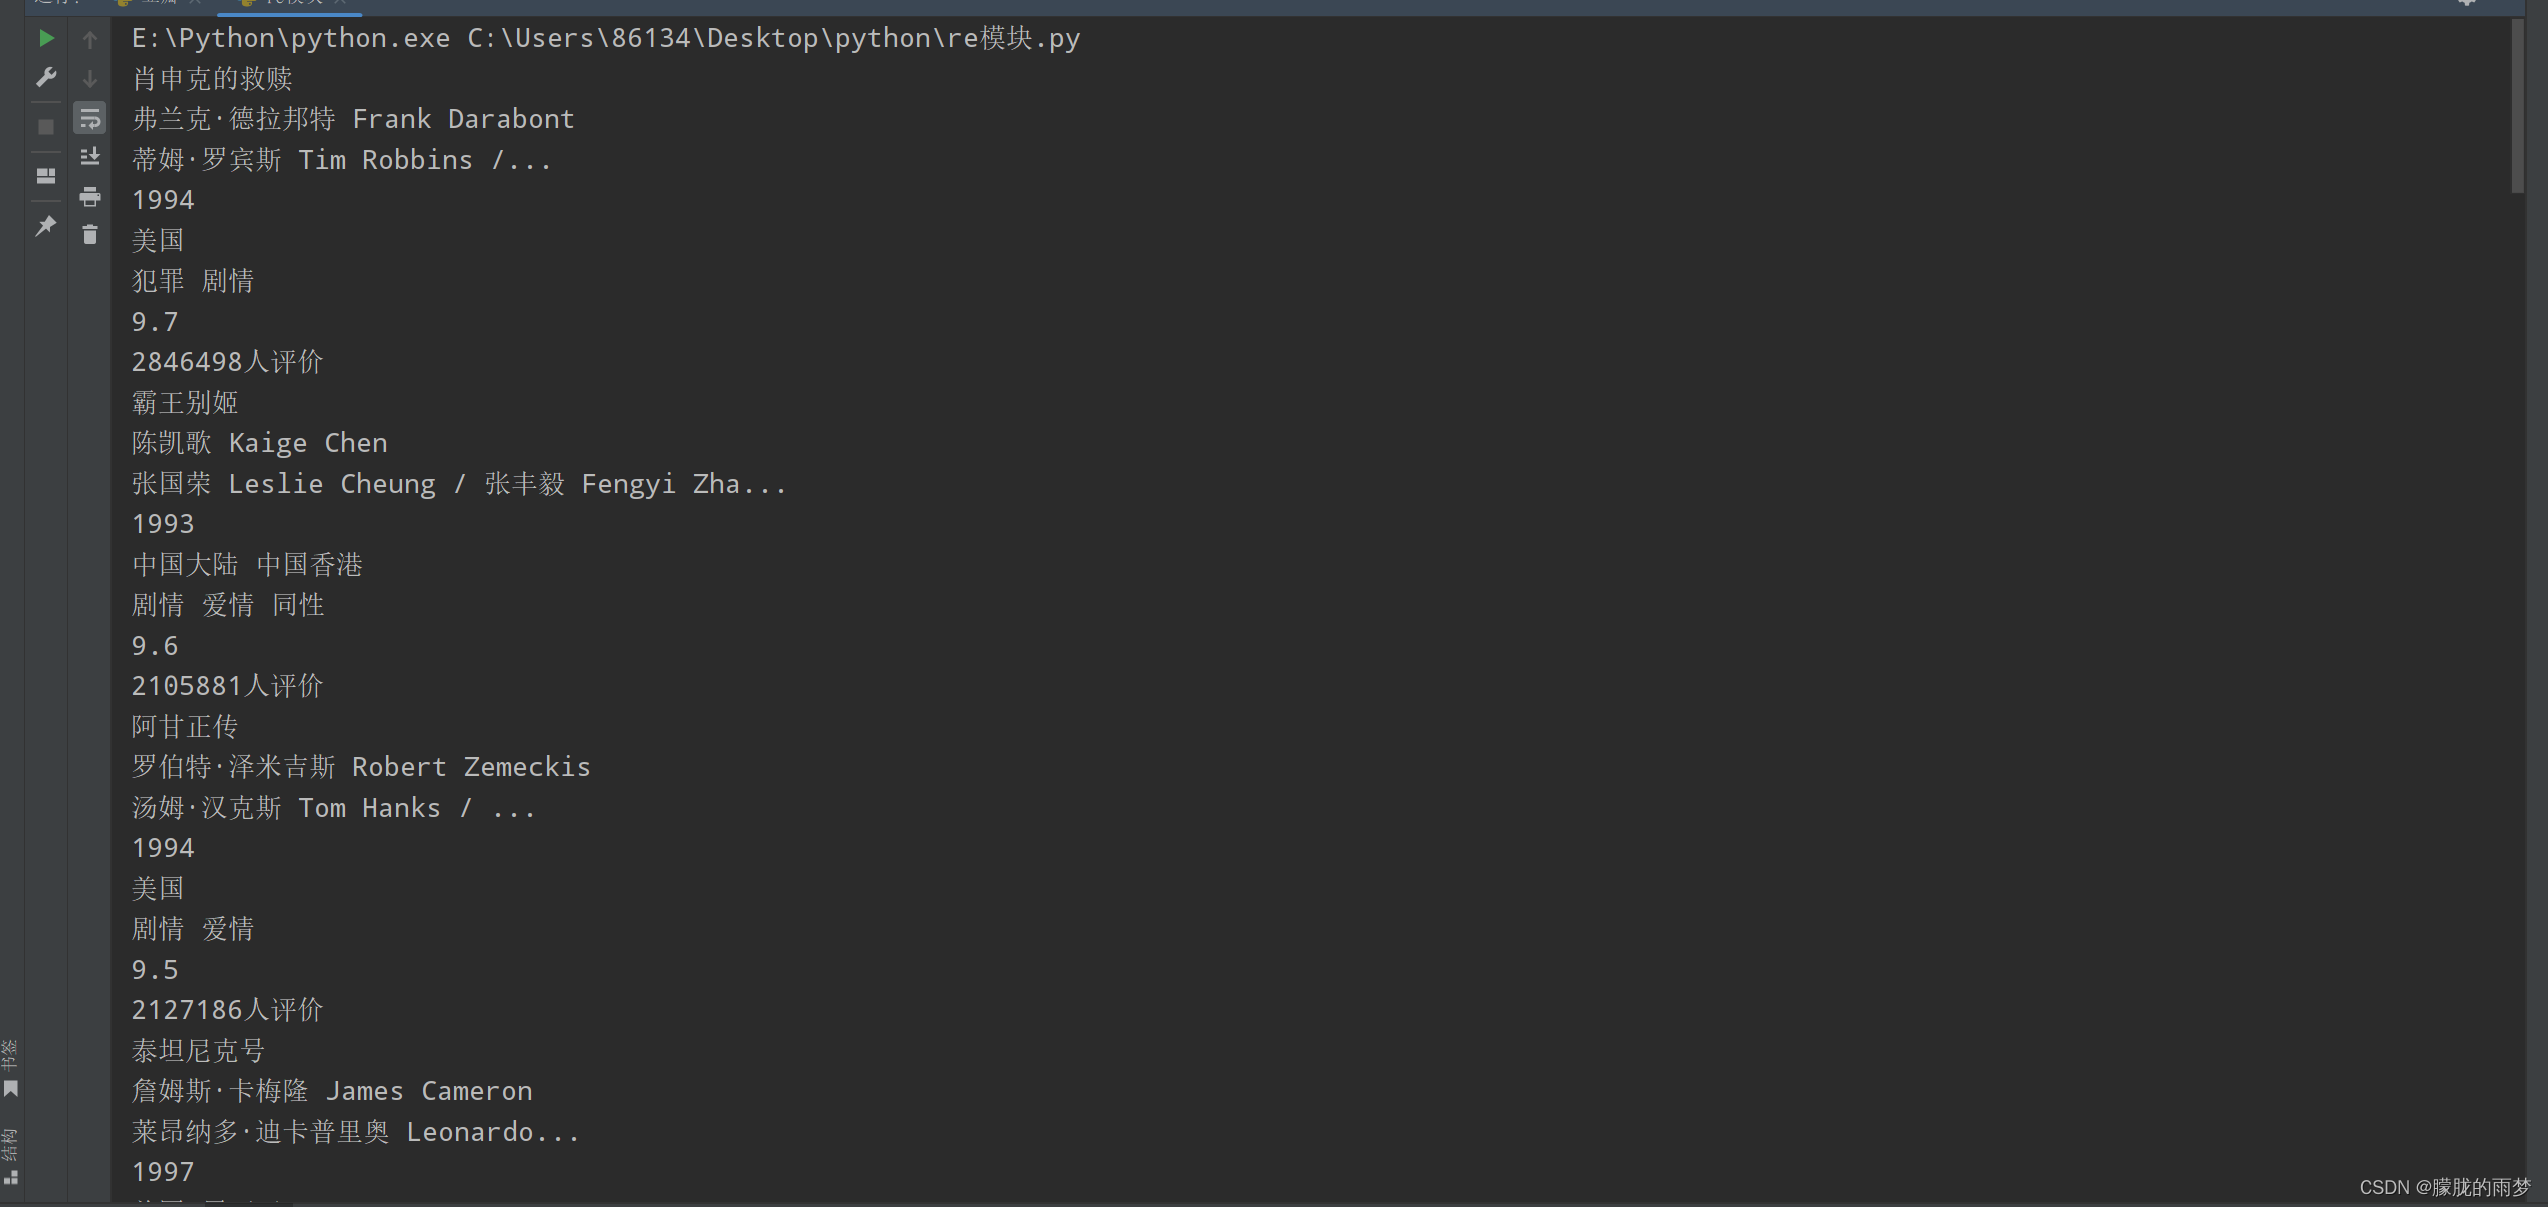2548x1207 pixels.
Task: Click the line '泰坦尼克号'
Action: pos(198,1051)
